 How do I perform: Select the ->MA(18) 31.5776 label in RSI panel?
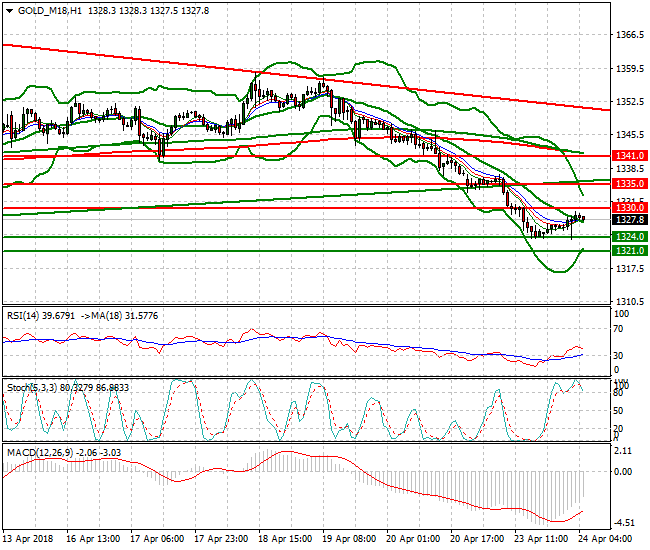pos(119,316)
